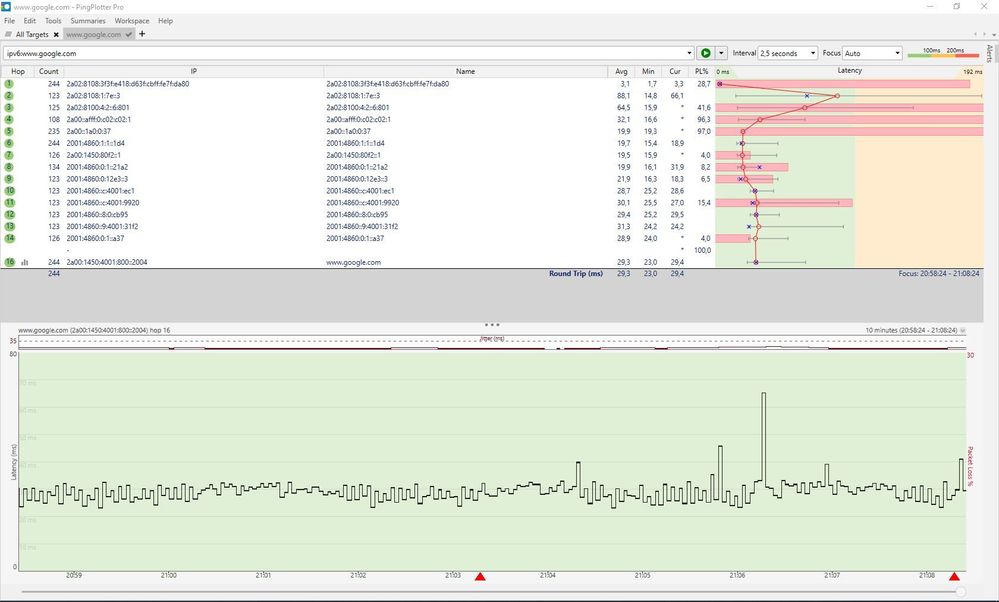Click the PingPlotter application icon in titlebar

7,5
